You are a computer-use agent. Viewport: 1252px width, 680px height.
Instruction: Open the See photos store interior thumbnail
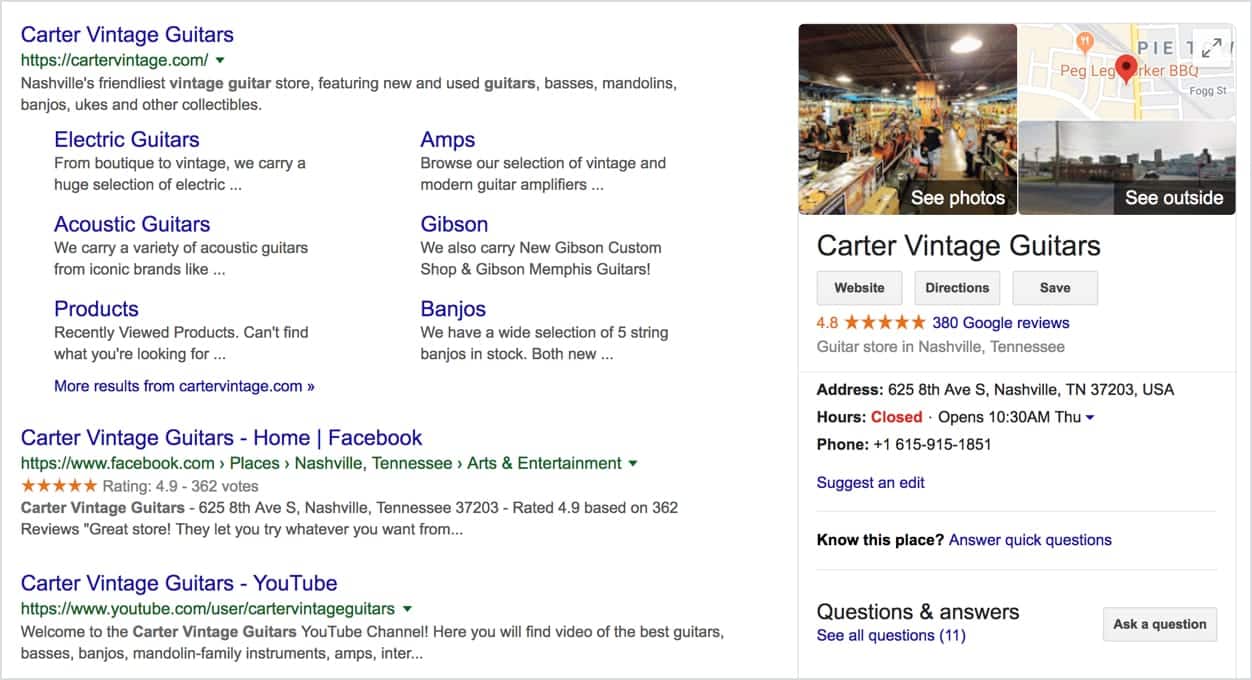click(x=908, y=119)
